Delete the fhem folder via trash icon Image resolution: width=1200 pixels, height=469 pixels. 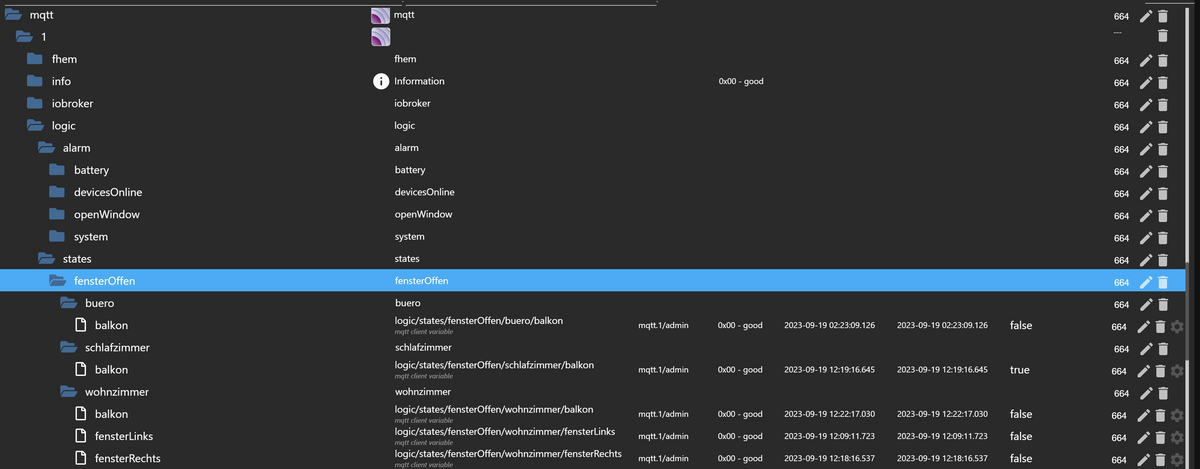(1162, 60)
